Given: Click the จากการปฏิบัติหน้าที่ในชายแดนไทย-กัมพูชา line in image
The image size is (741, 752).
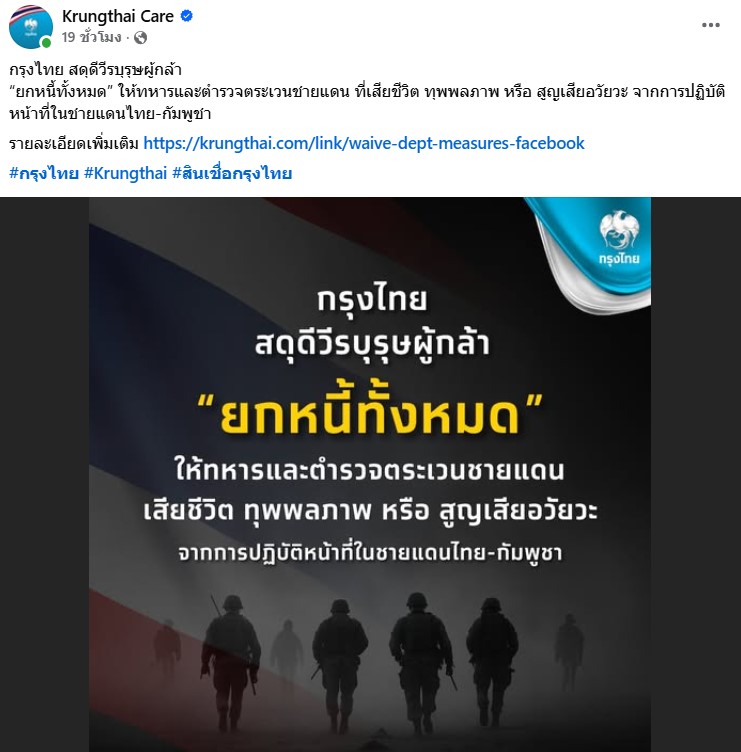Looking at the screenshot, I should point(370,554).
